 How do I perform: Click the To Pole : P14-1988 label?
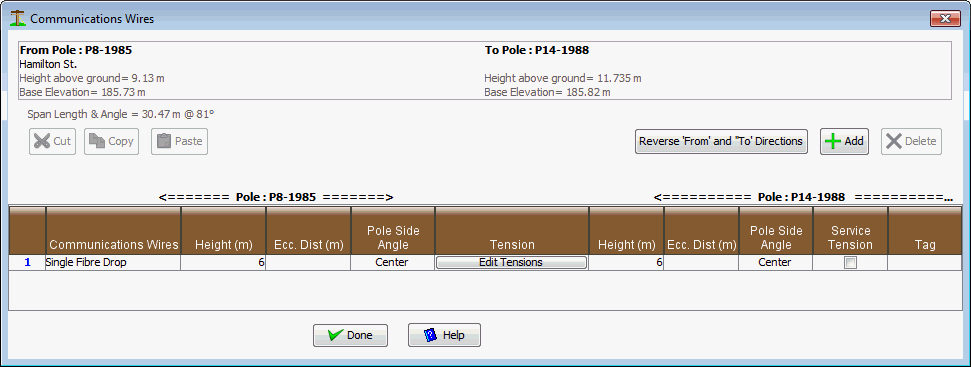(x=536, y=50)
